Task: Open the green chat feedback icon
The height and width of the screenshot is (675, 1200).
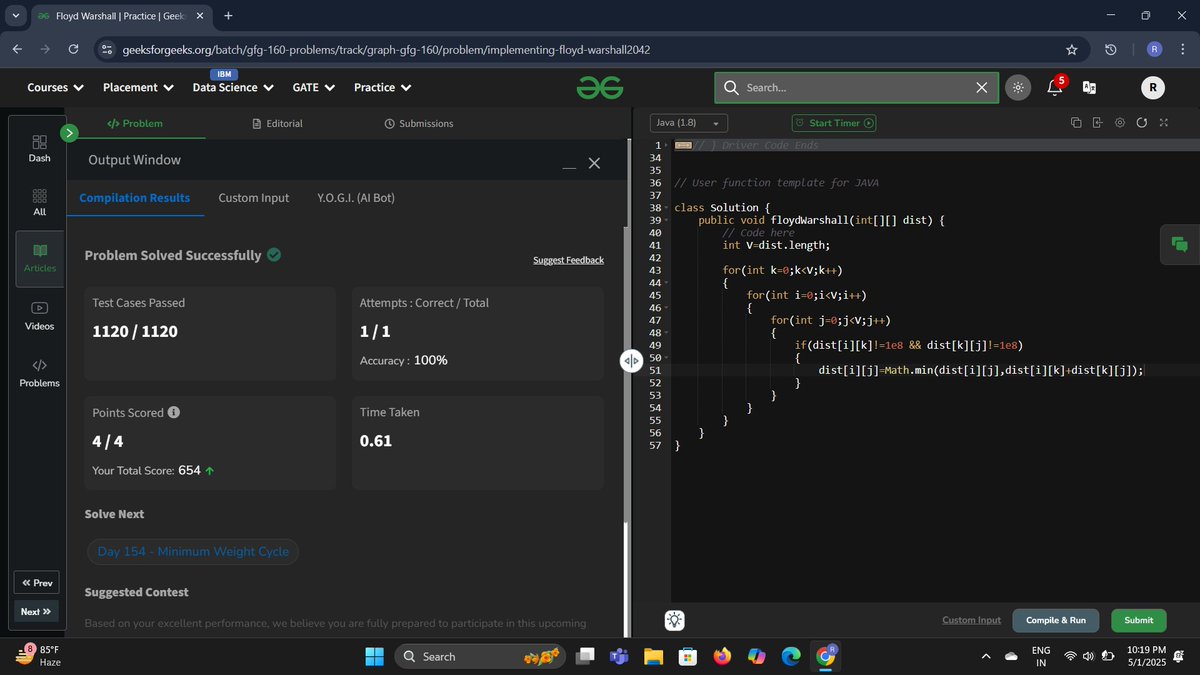Action: coord(1179,244)
